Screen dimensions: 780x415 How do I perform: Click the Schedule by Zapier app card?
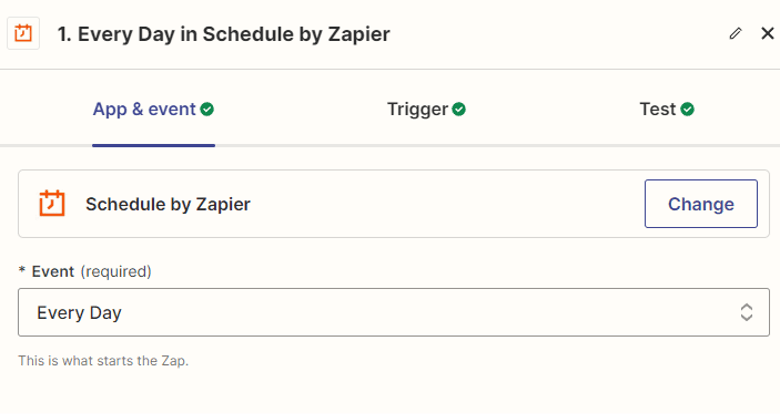393,204
